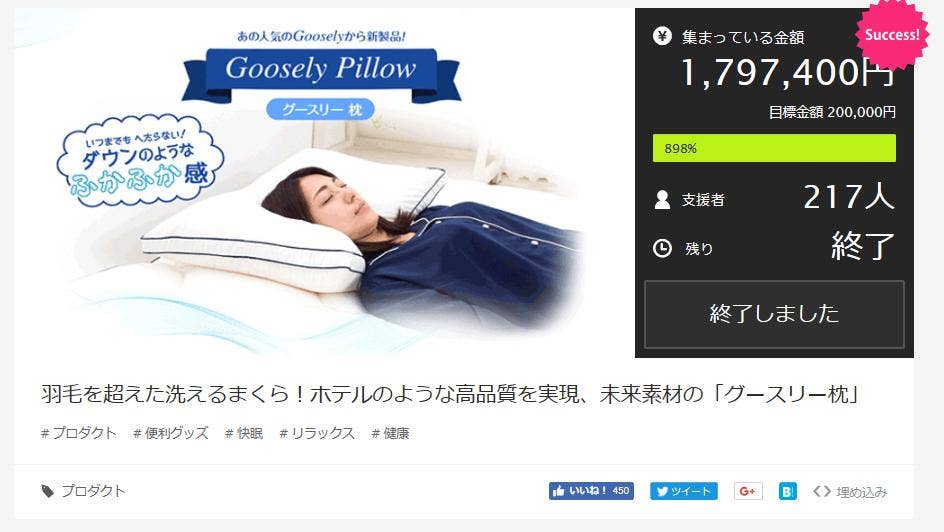Click the yen icon next to 集まっている金額
944x532 pixels.
coord(662,36)
